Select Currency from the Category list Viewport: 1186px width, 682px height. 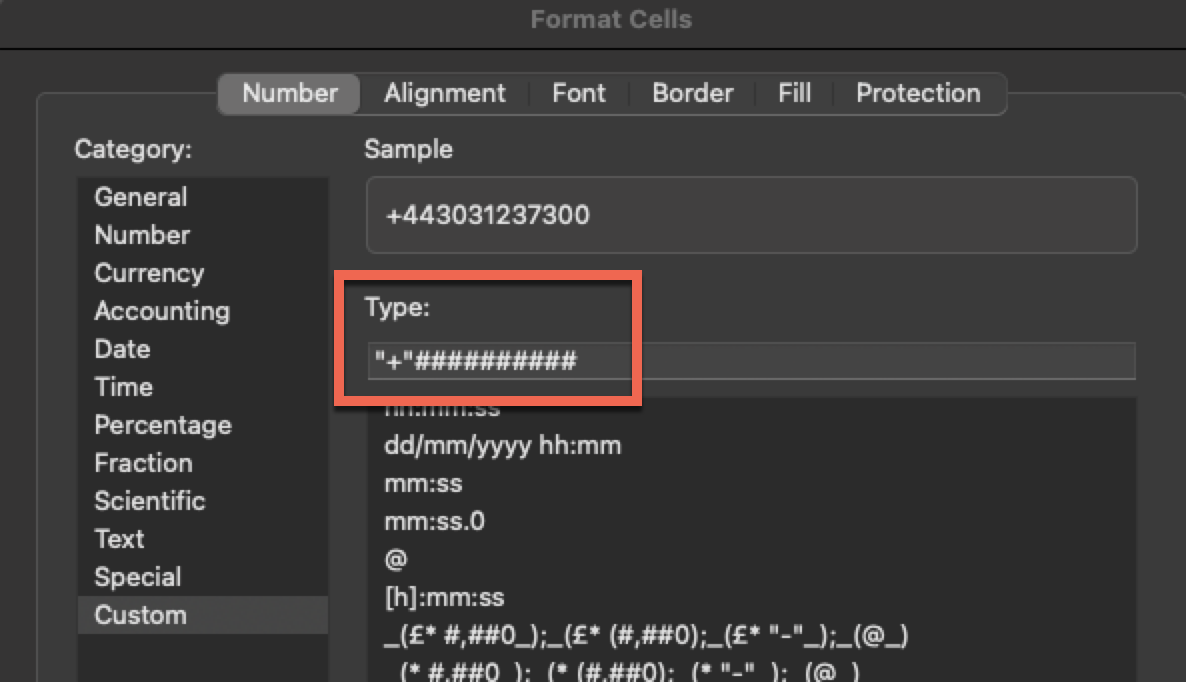tap(149, 273)
